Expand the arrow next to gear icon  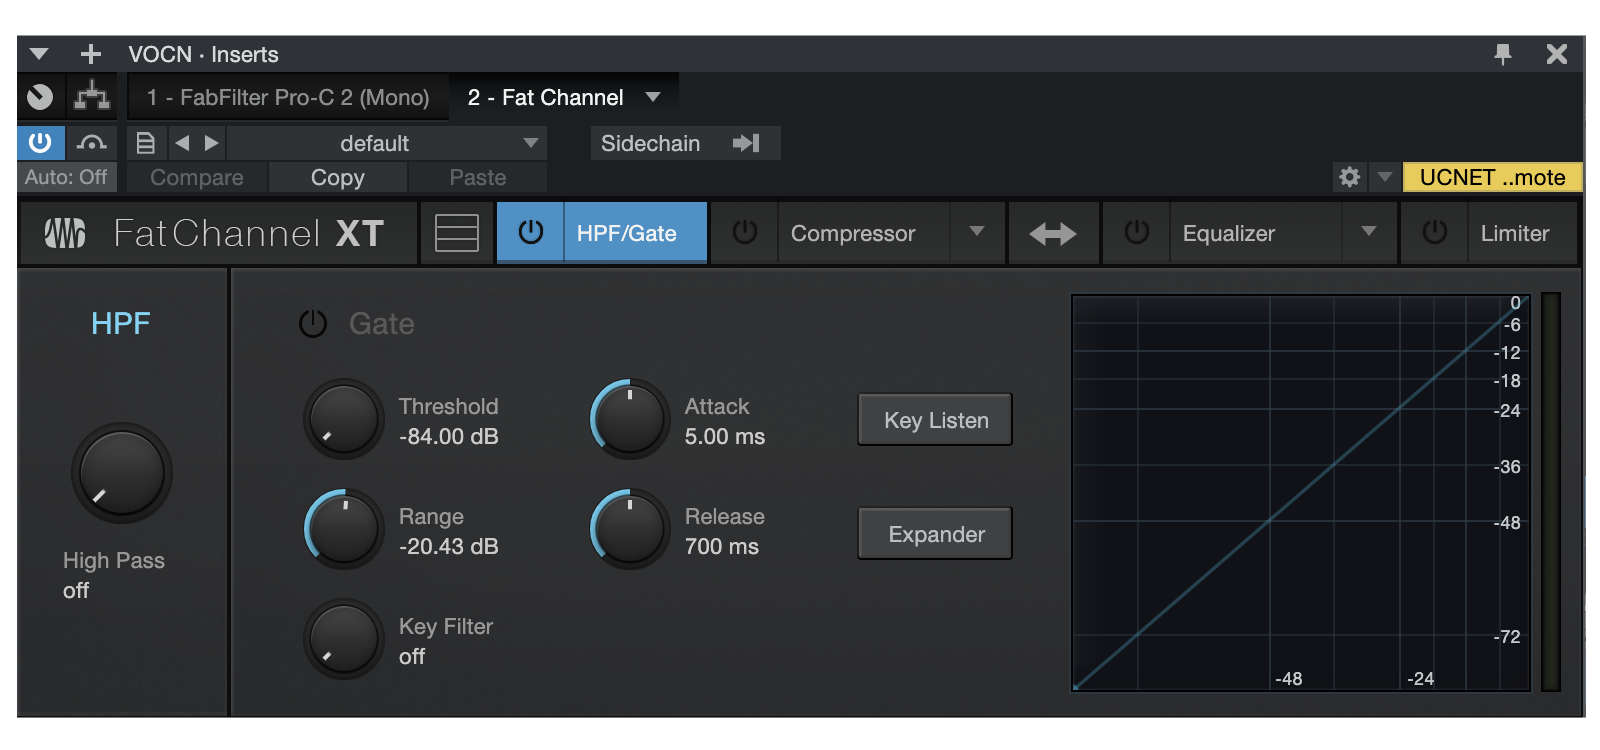click(1384, 177)
